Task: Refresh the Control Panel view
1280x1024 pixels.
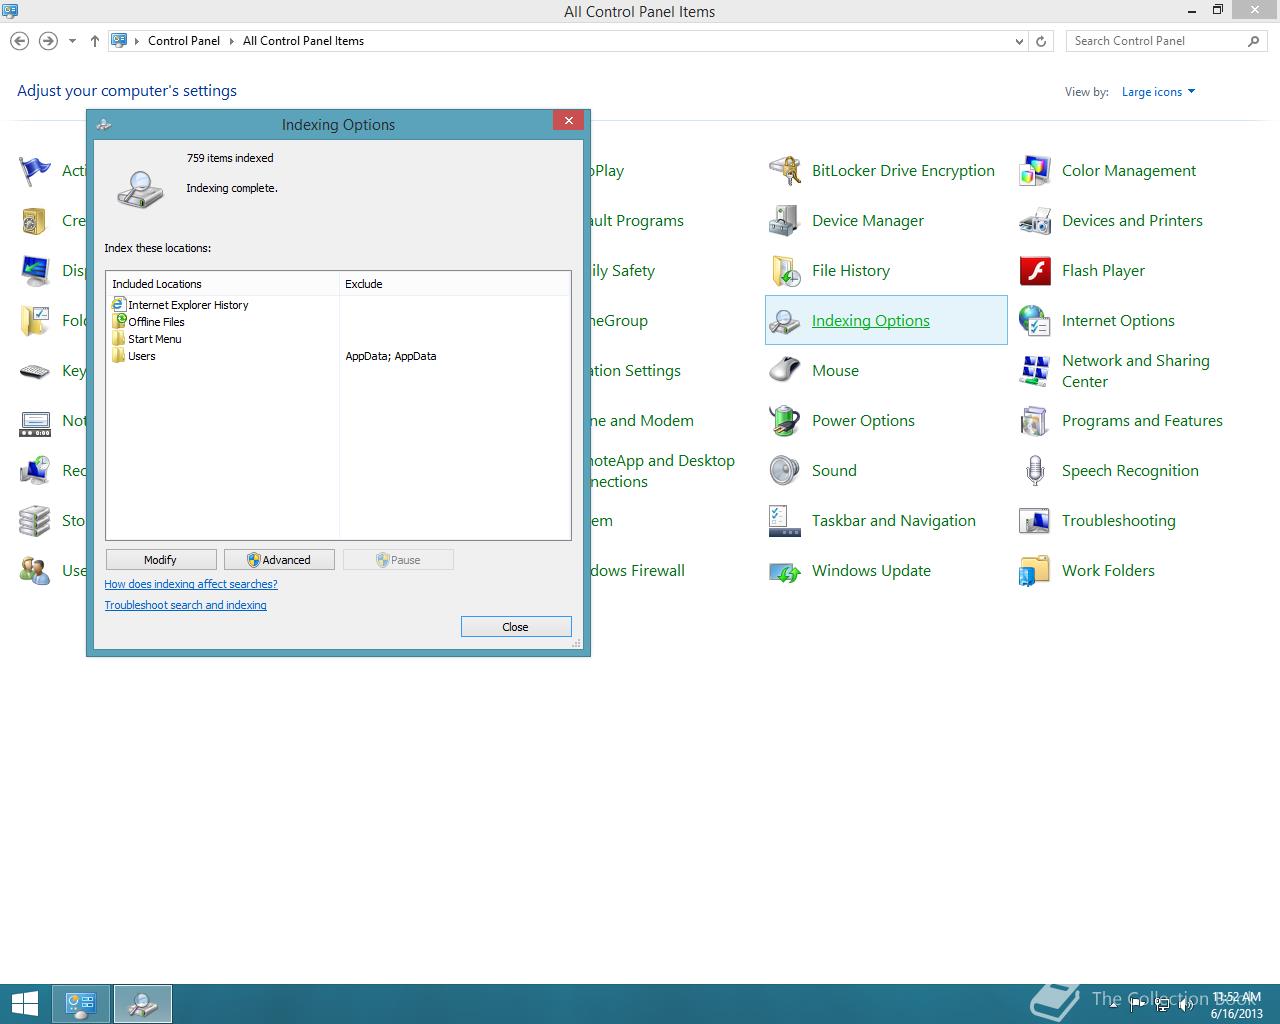Action: click(1041, 41)
